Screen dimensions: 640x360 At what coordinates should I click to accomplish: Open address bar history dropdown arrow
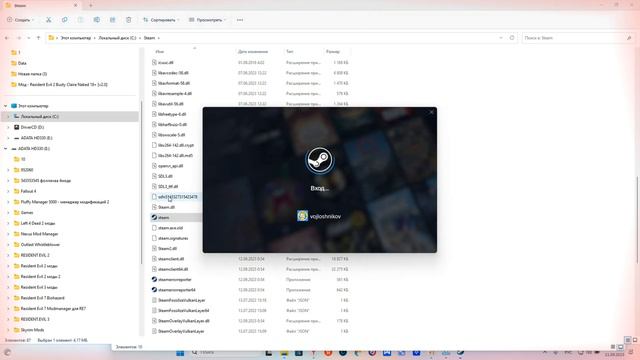click(x=501, y=38)
